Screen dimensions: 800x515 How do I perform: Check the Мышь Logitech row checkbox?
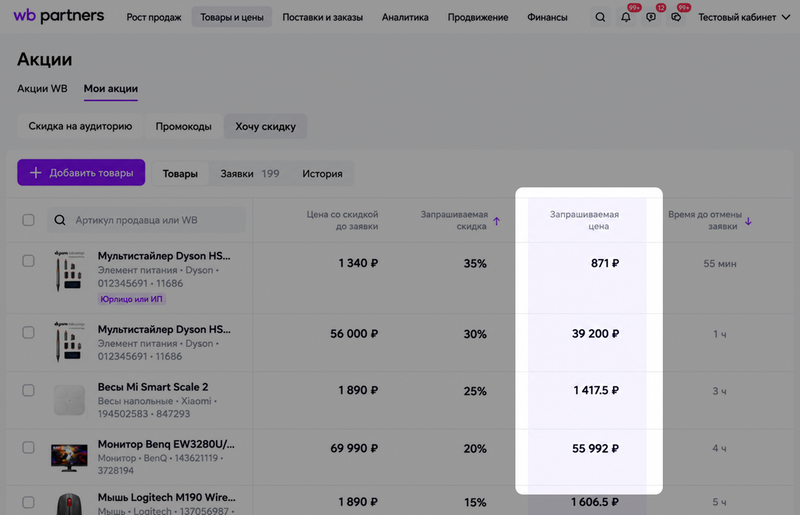(x=29, y=502)
